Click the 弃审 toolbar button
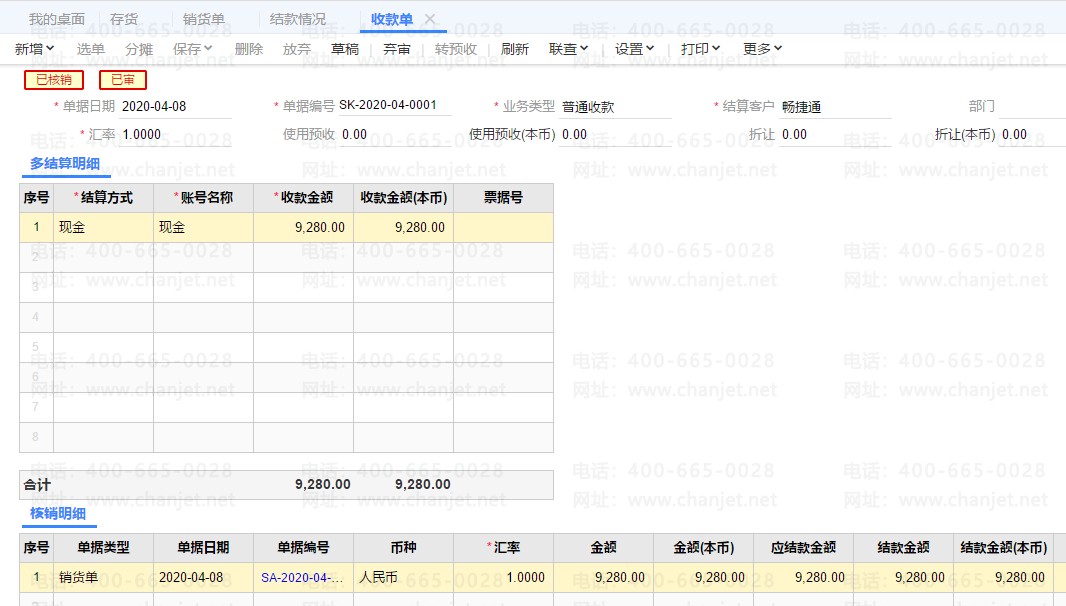 [x=397, y=49]
